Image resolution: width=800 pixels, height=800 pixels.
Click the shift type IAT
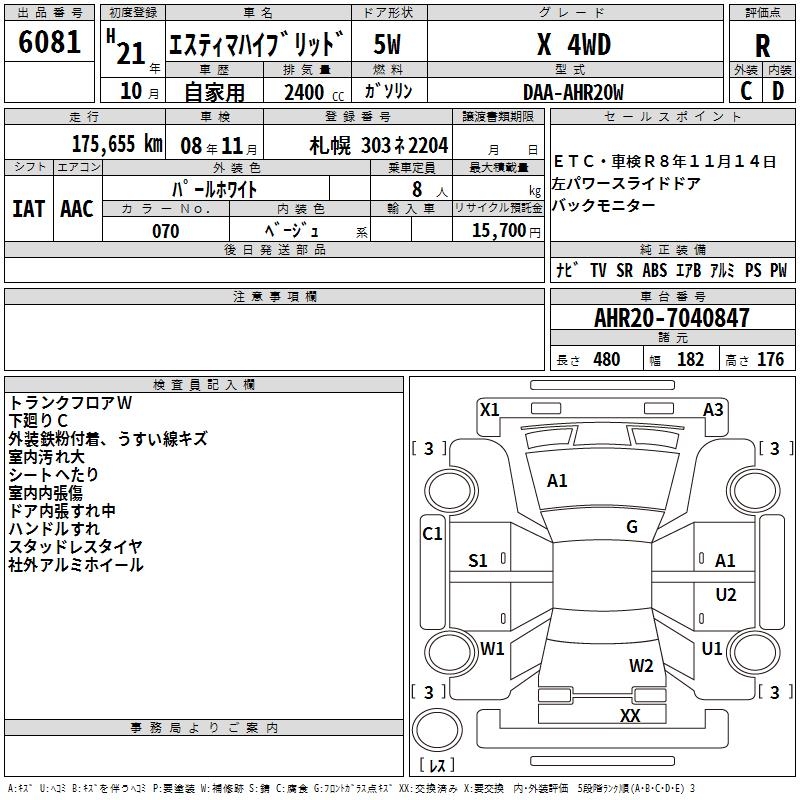coord(29,209)
